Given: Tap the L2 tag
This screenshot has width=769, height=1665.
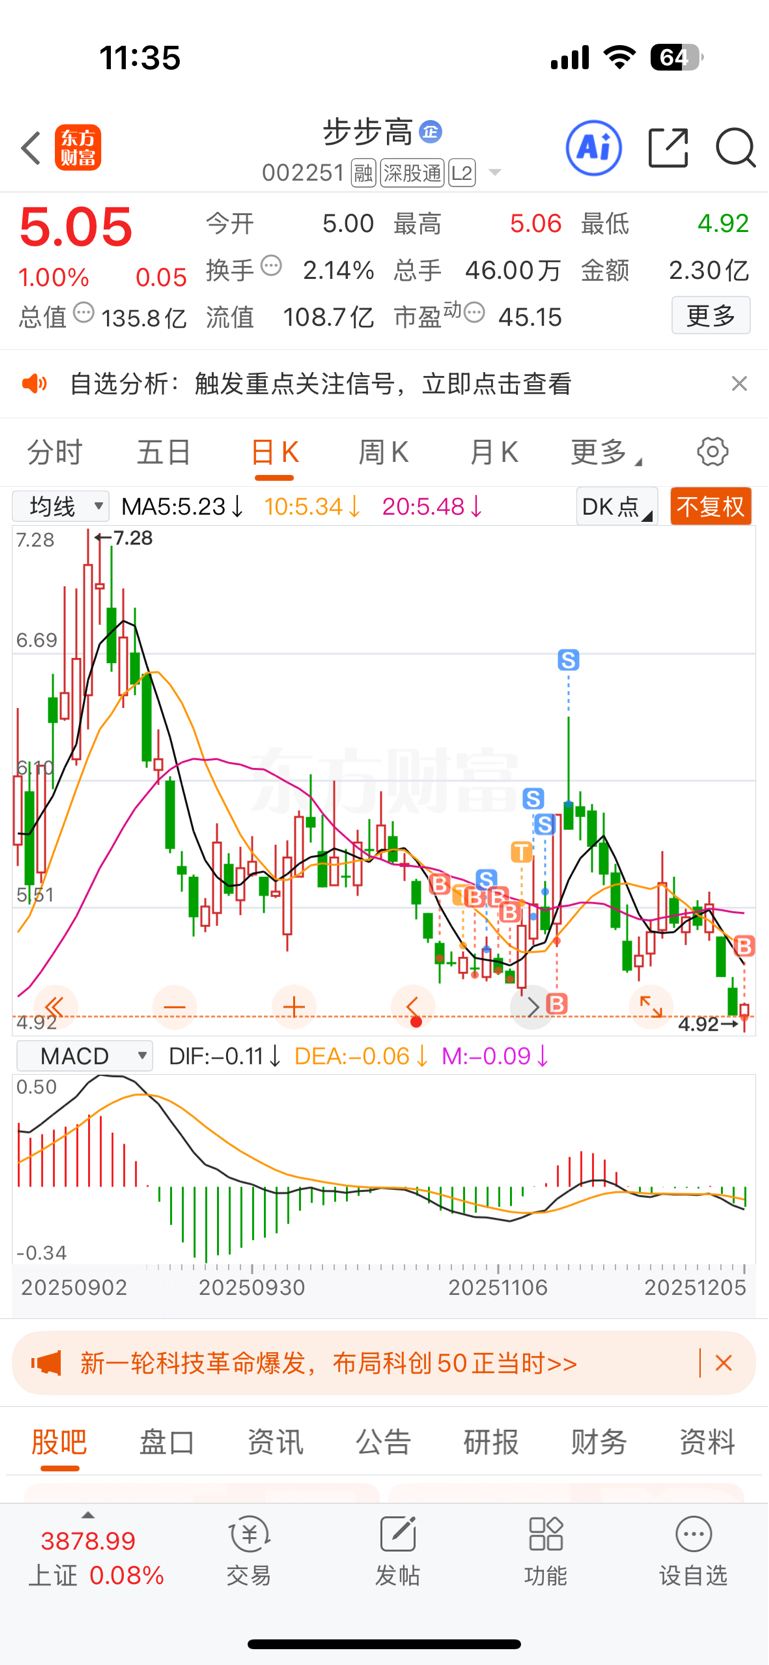Looking at the screenshot, I should (462, 174).
